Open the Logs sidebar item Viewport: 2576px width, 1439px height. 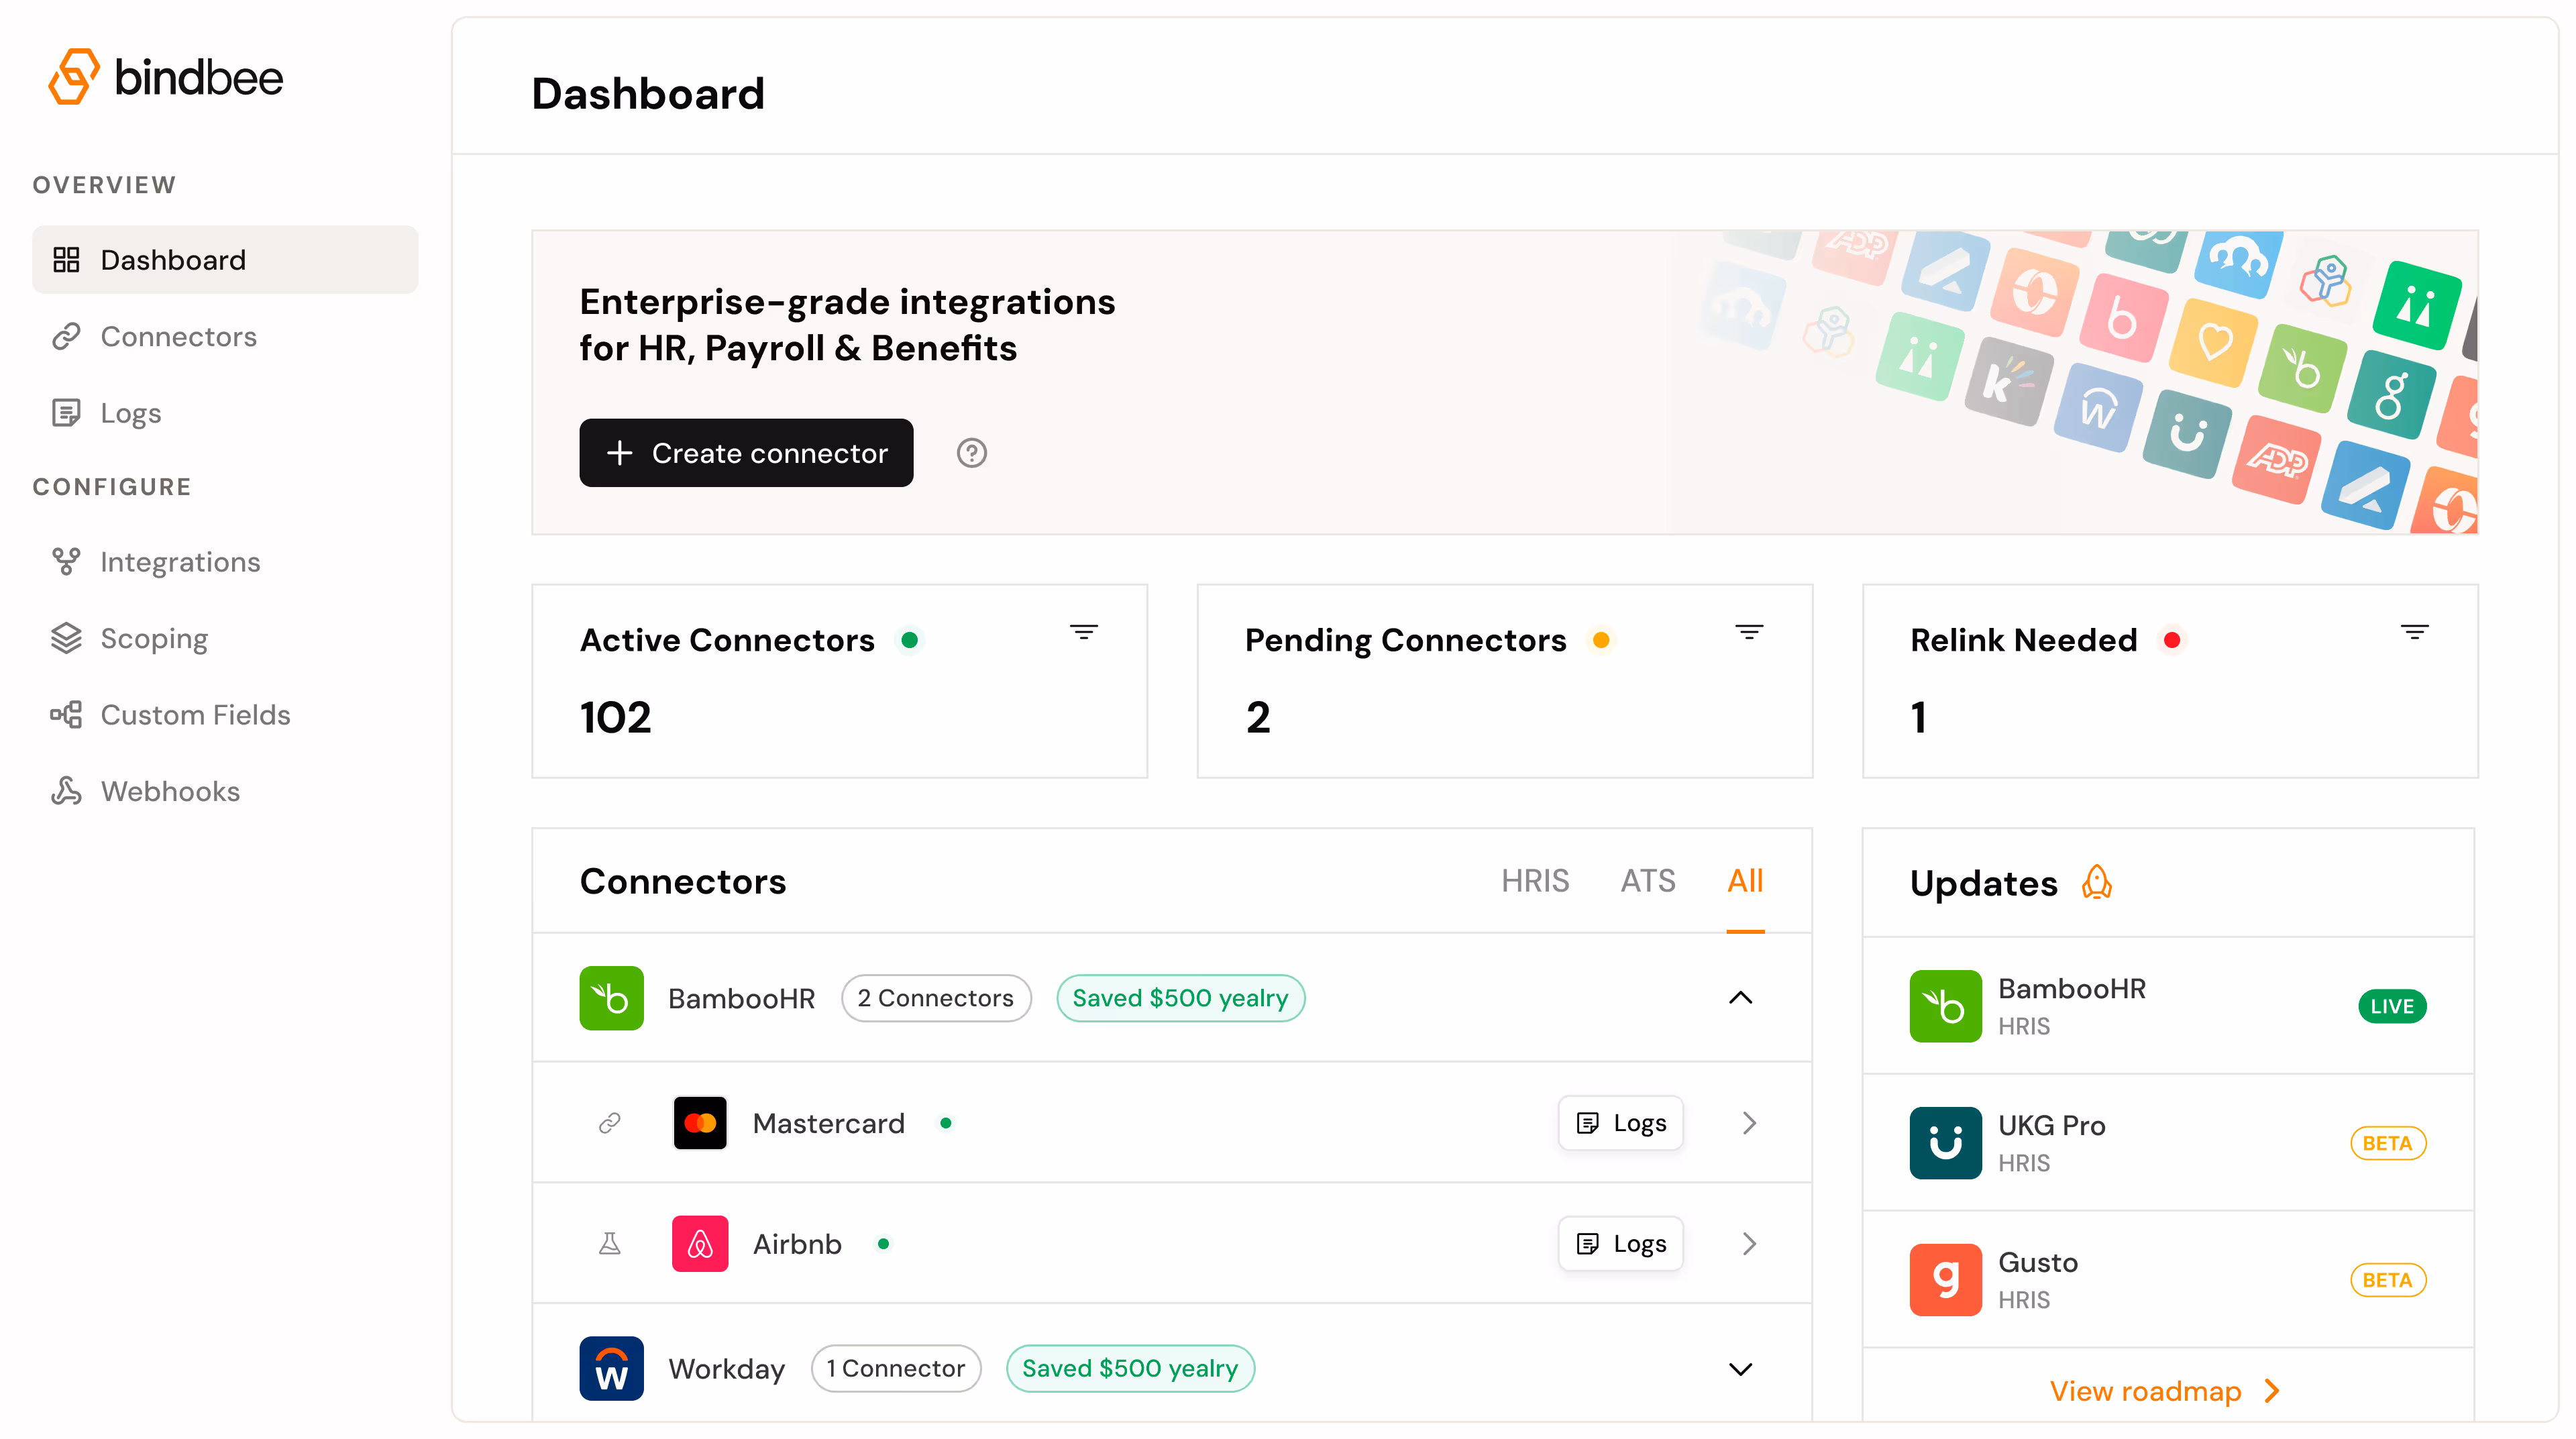(x=130, y=413)
